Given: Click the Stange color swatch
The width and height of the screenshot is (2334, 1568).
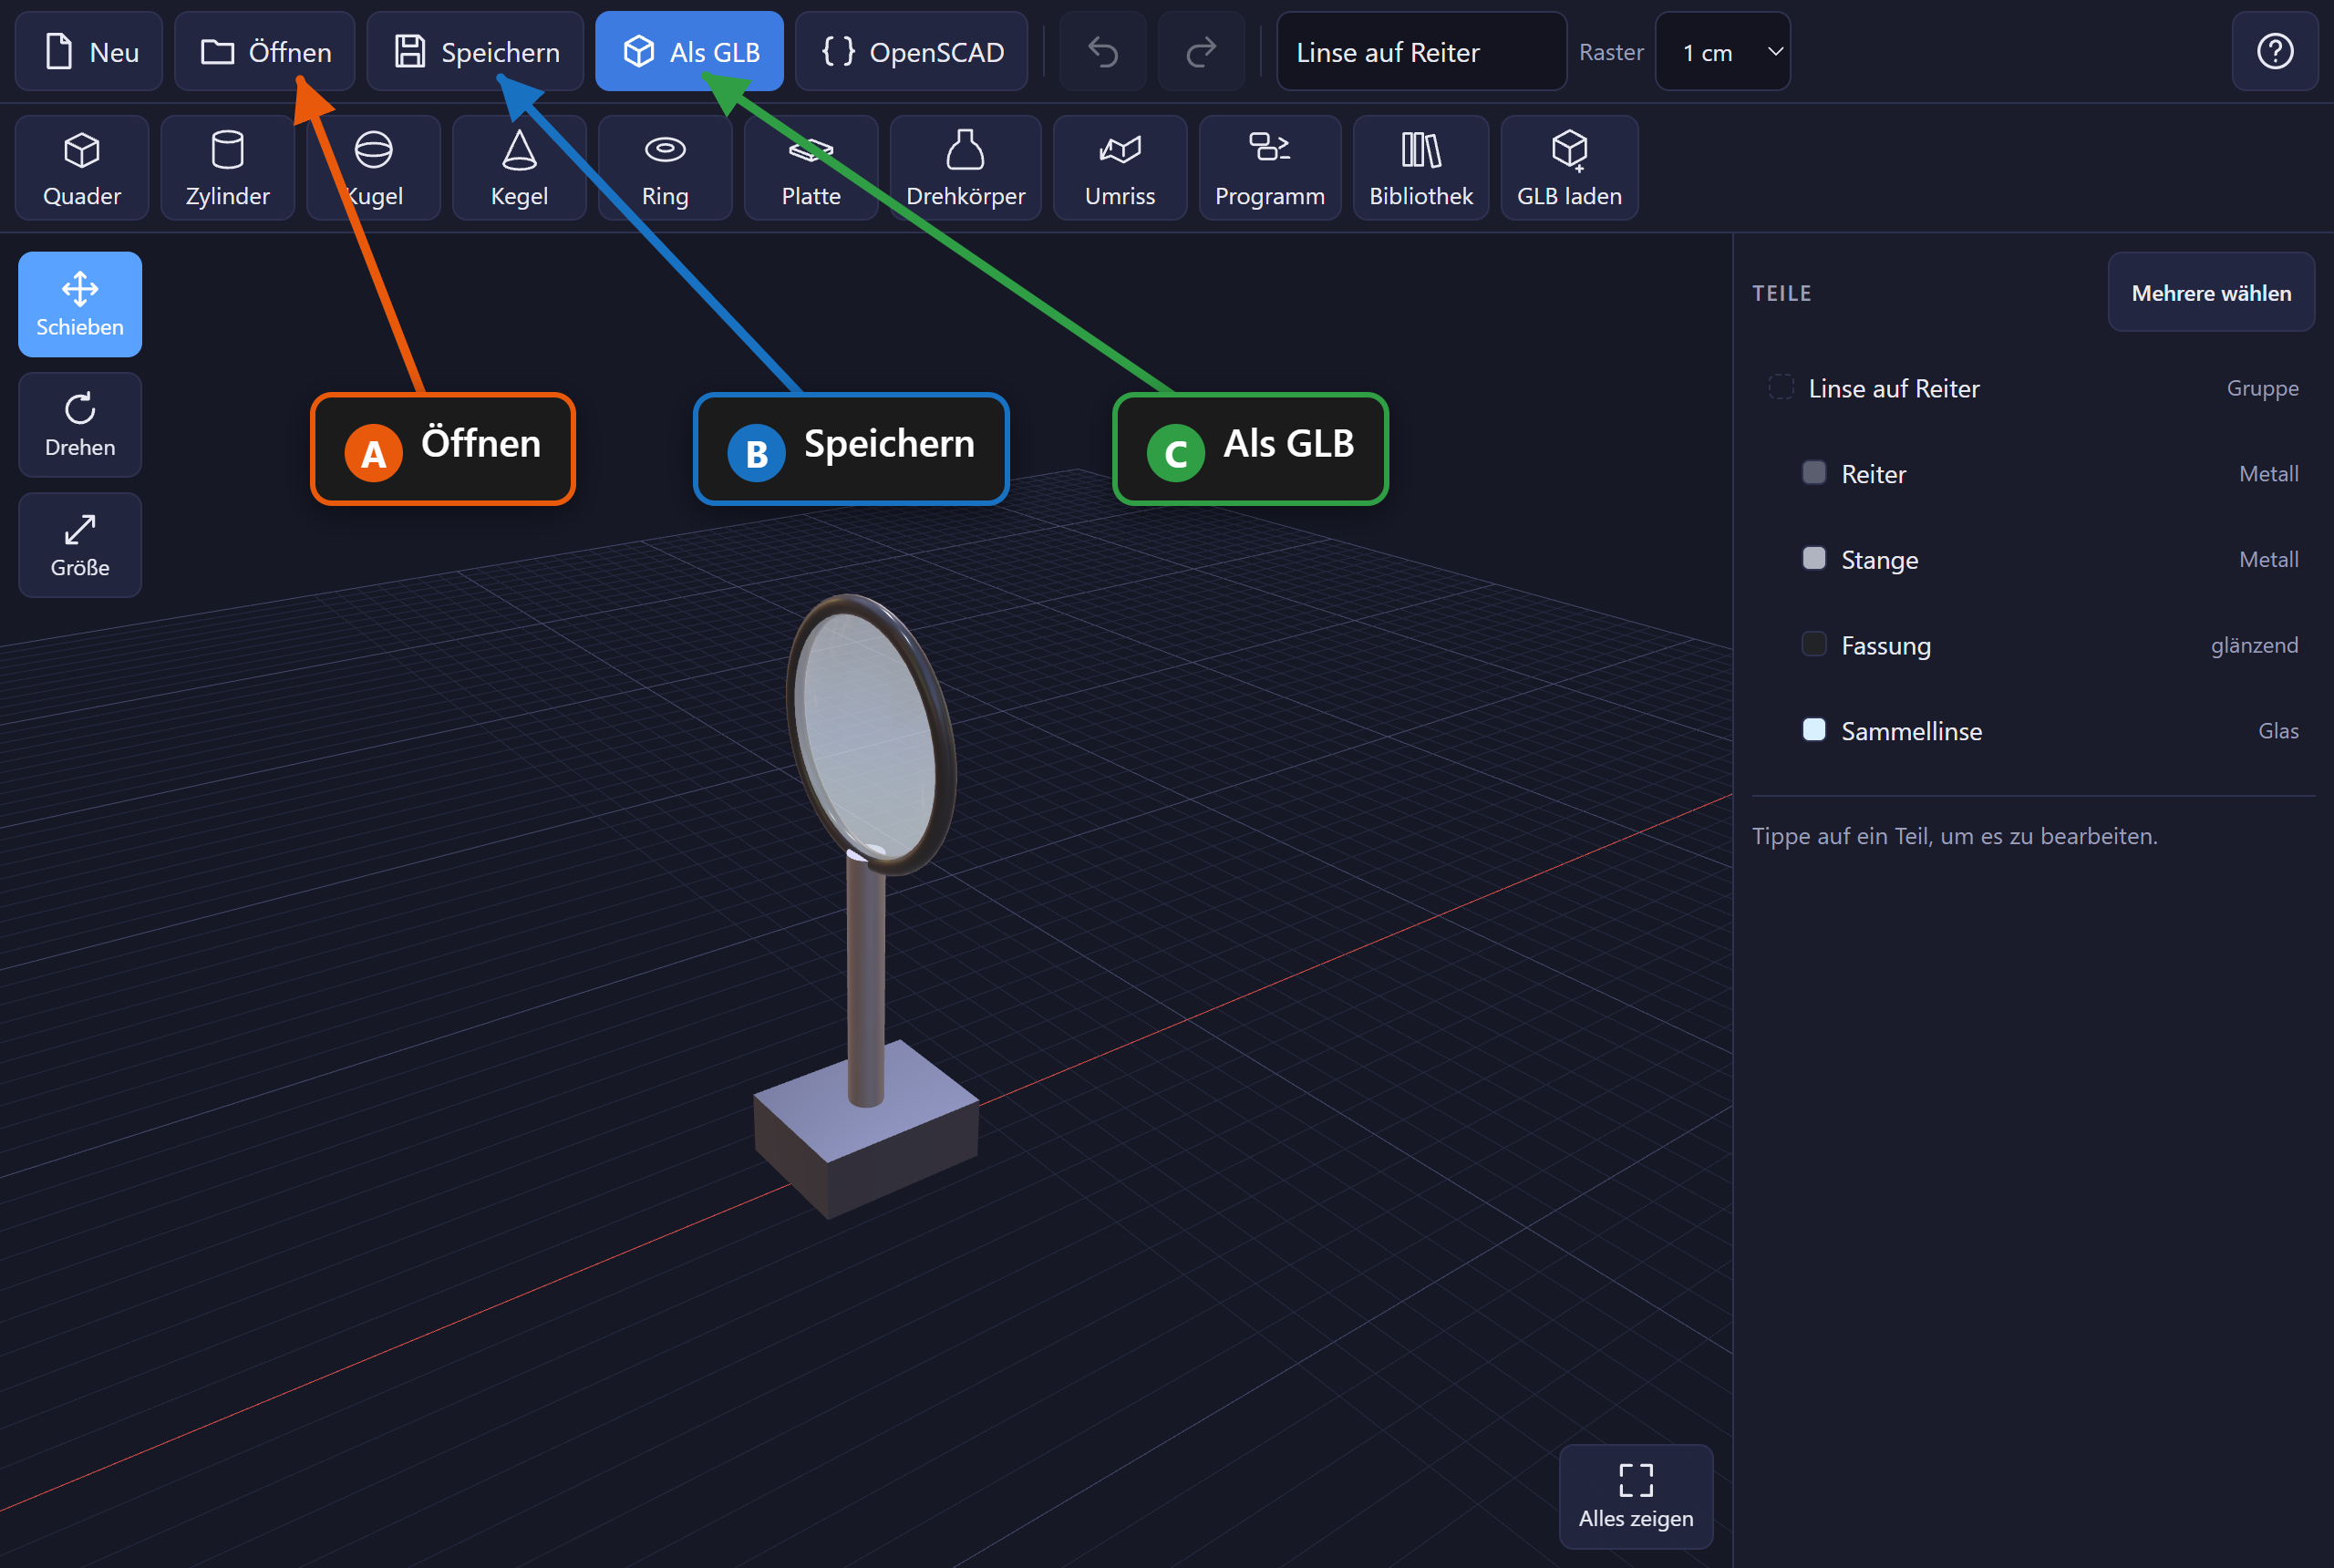Looking at the screenshot, I should (x=1814, y=559).
